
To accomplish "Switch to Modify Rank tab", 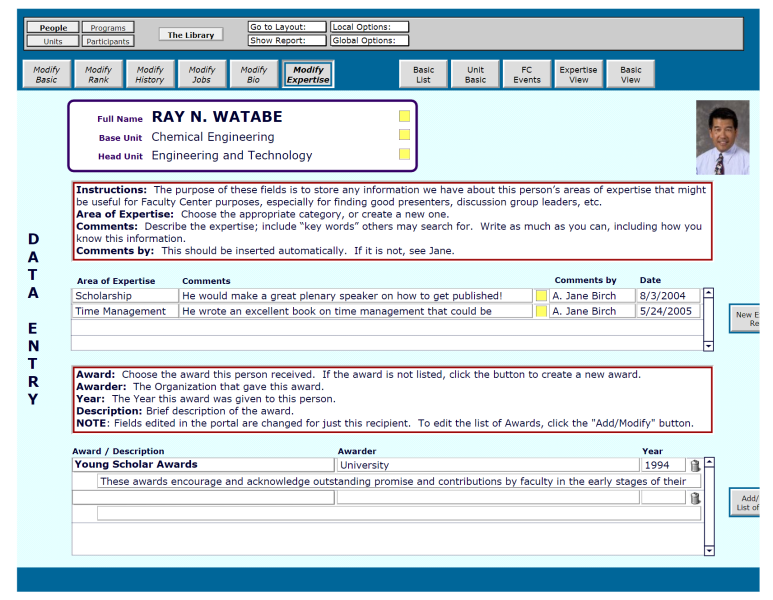I will (x=99, y=74).
